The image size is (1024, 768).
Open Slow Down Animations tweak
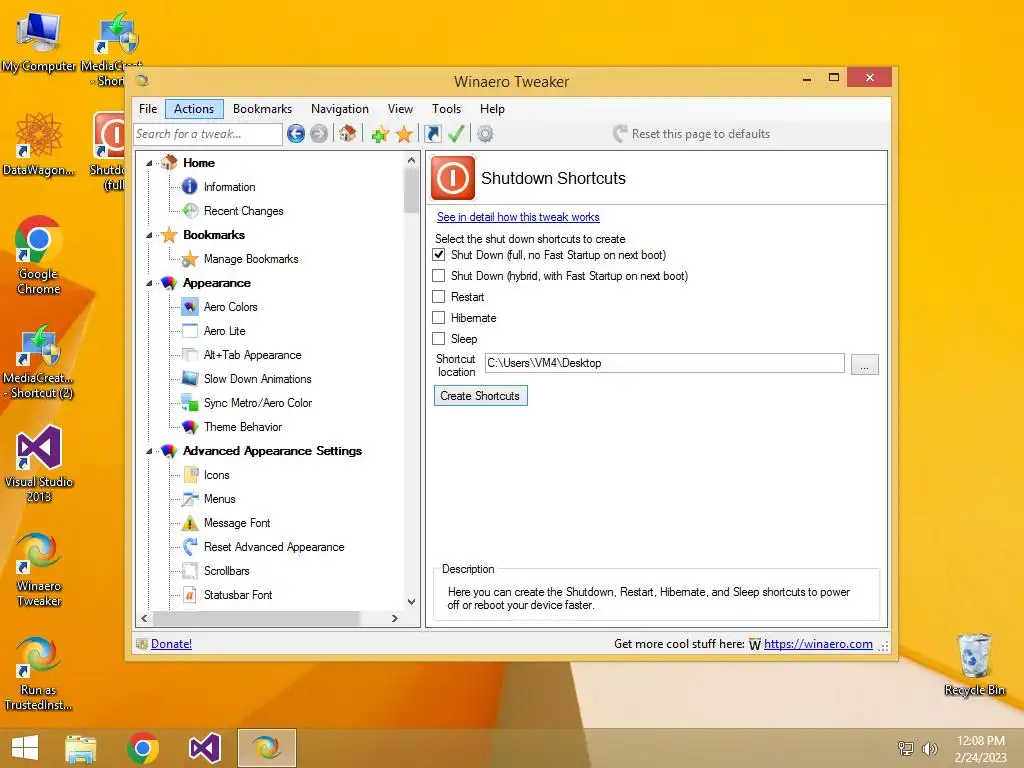[x=257, y=379]
